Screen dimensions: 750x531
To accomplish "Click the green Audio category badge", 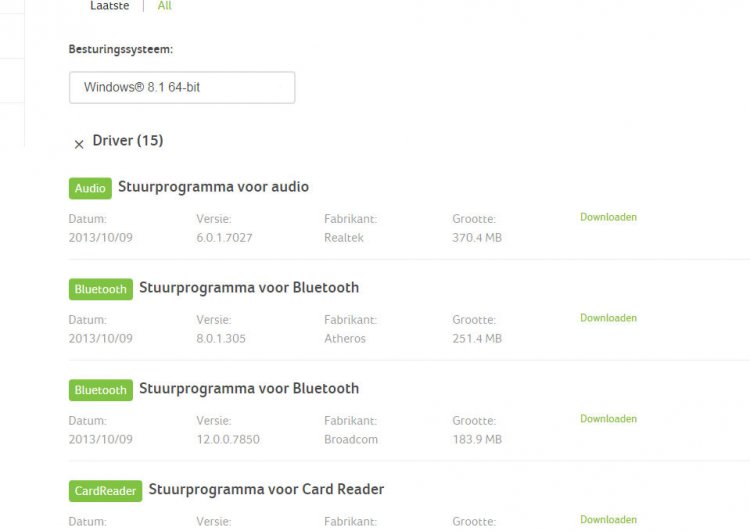I will [x=90, y=188].
